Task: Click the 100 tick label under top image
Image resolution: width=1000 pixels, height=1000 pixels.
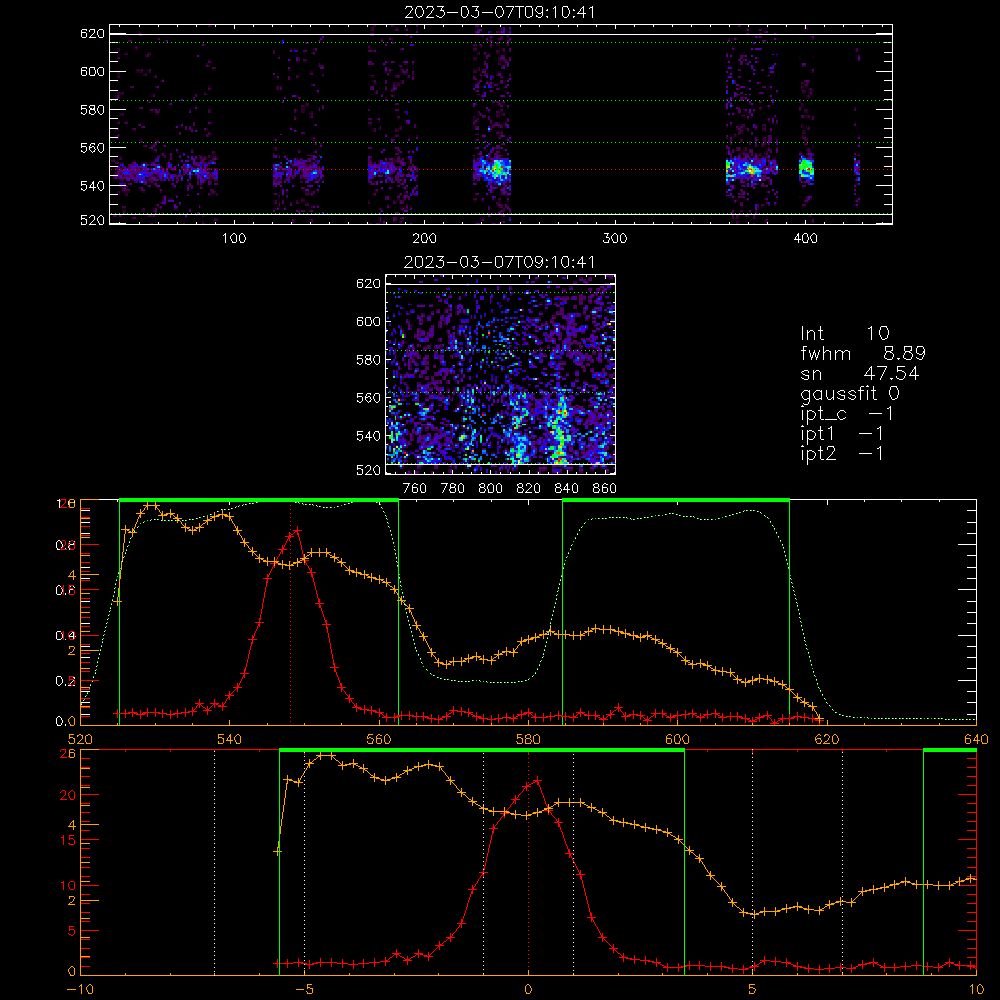Action: (x=234, y=239)
